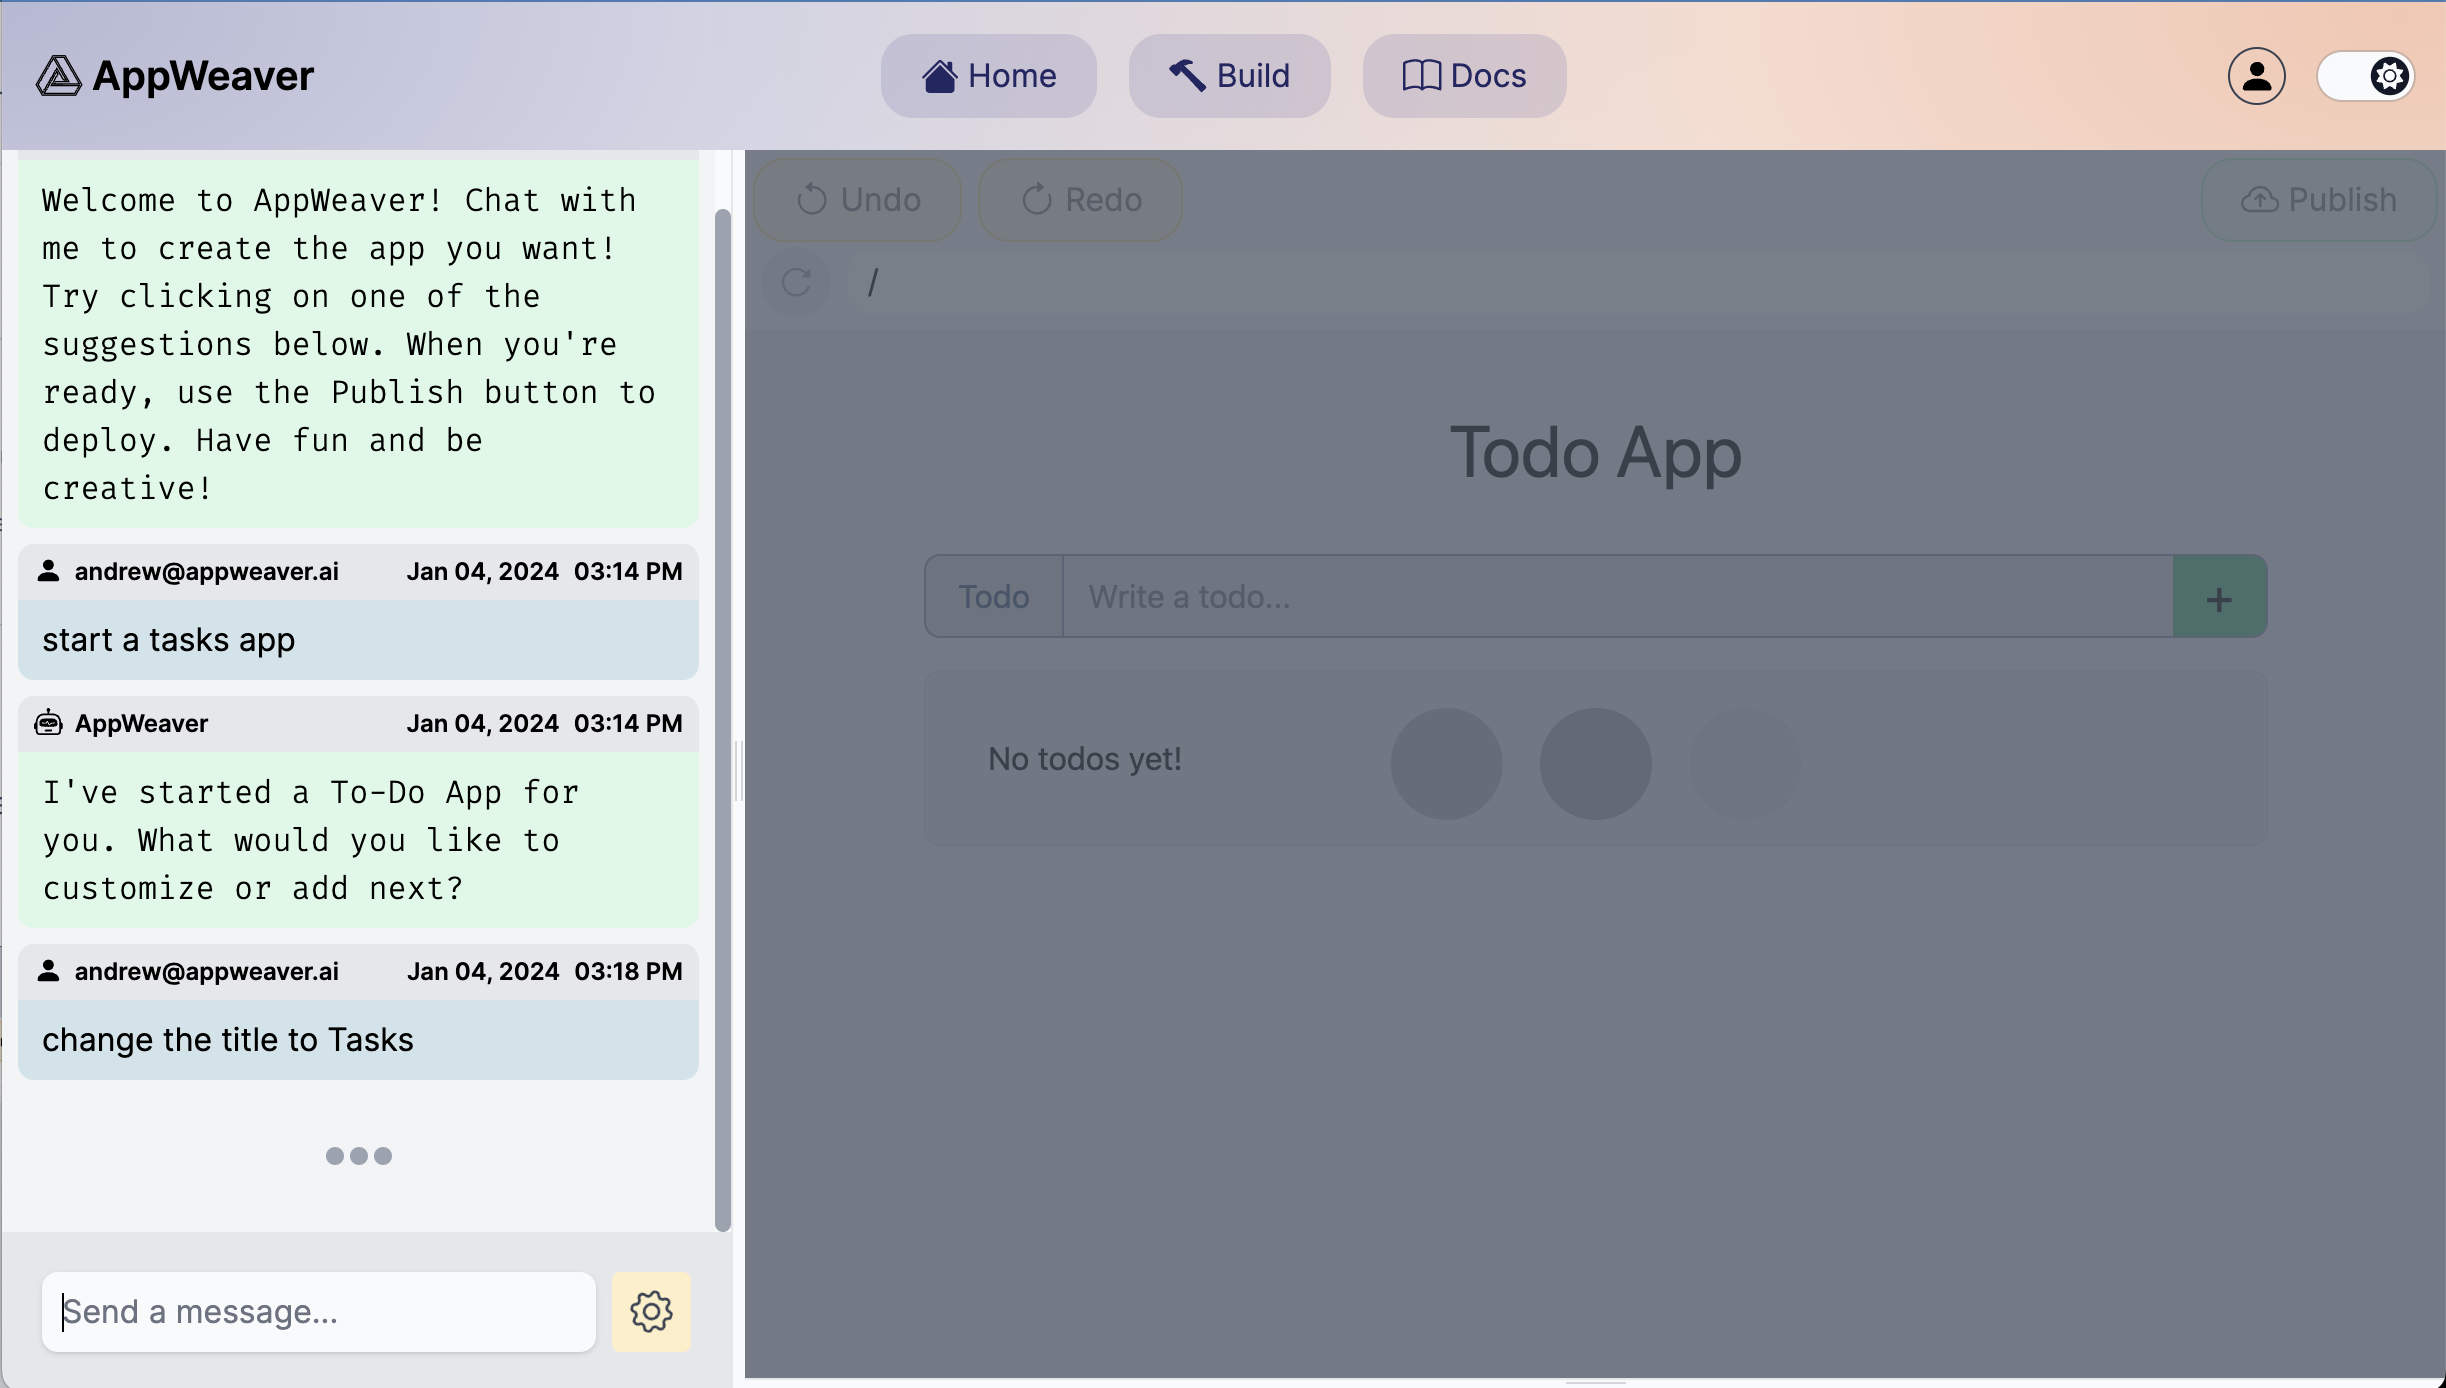Click the AppWeaver logo icon
Viewport: 2446px width, 1388px height.
(x=58, y=76)
